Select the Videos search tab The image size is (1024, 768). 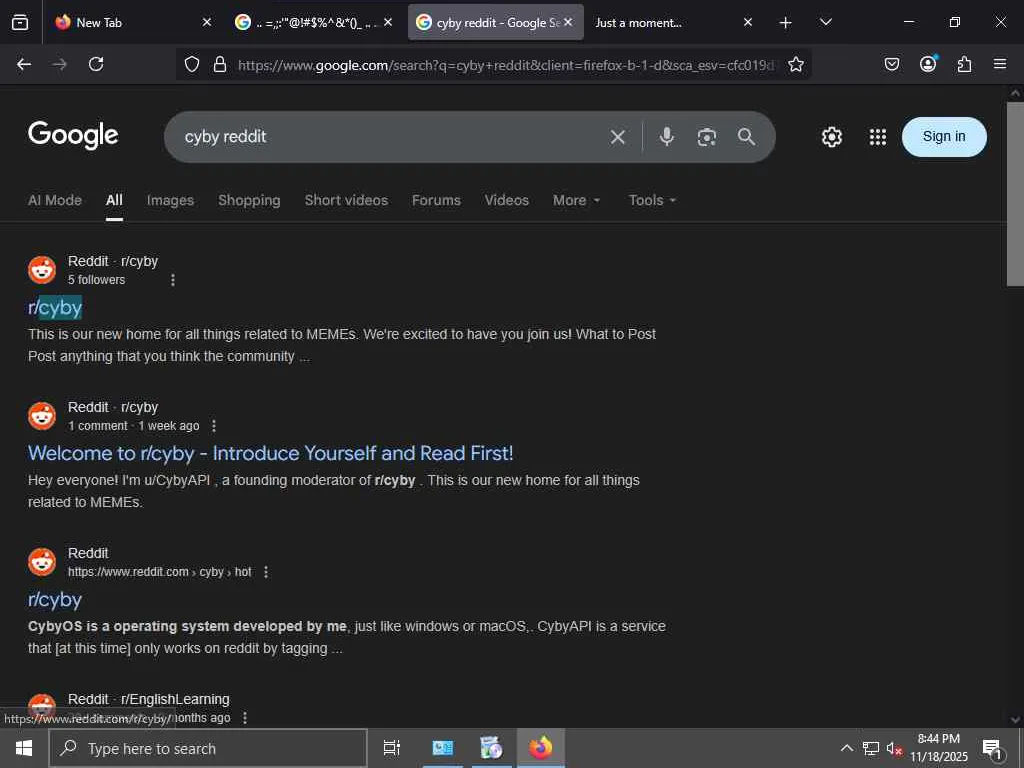pos(506,200)
